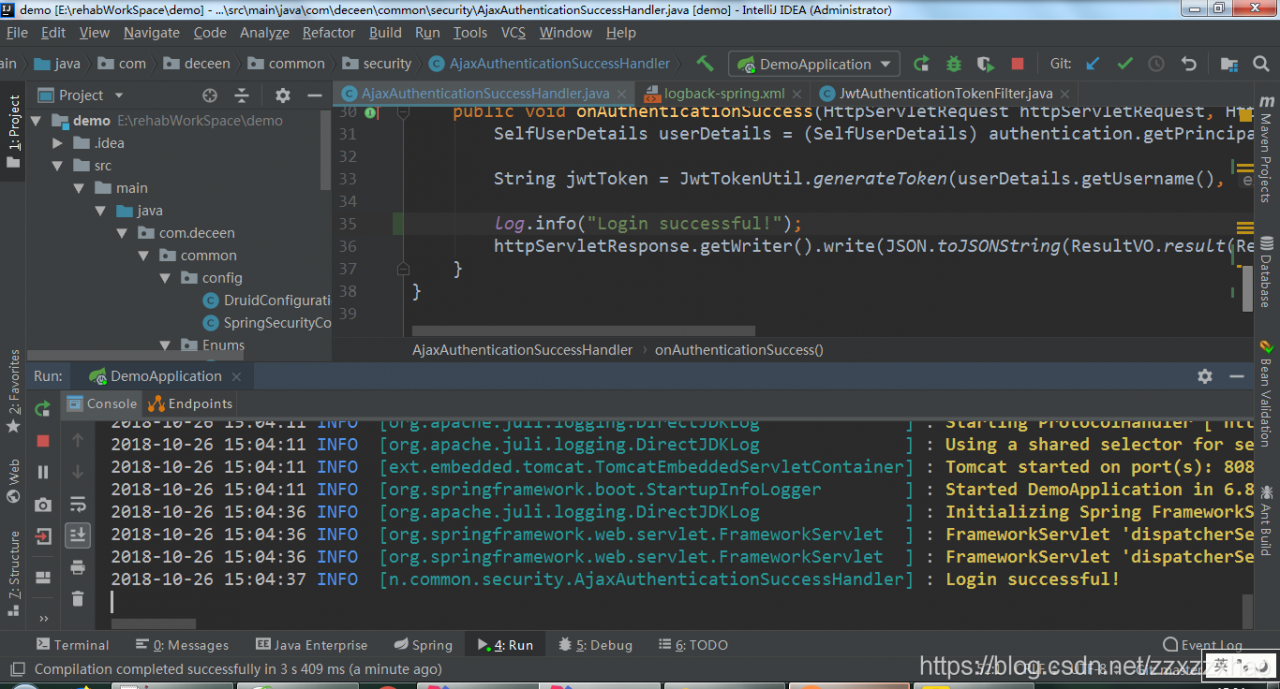1280x689 pixels.
Task: Switch to the logback-spring.xml editor tab
Action: [724, 94]
